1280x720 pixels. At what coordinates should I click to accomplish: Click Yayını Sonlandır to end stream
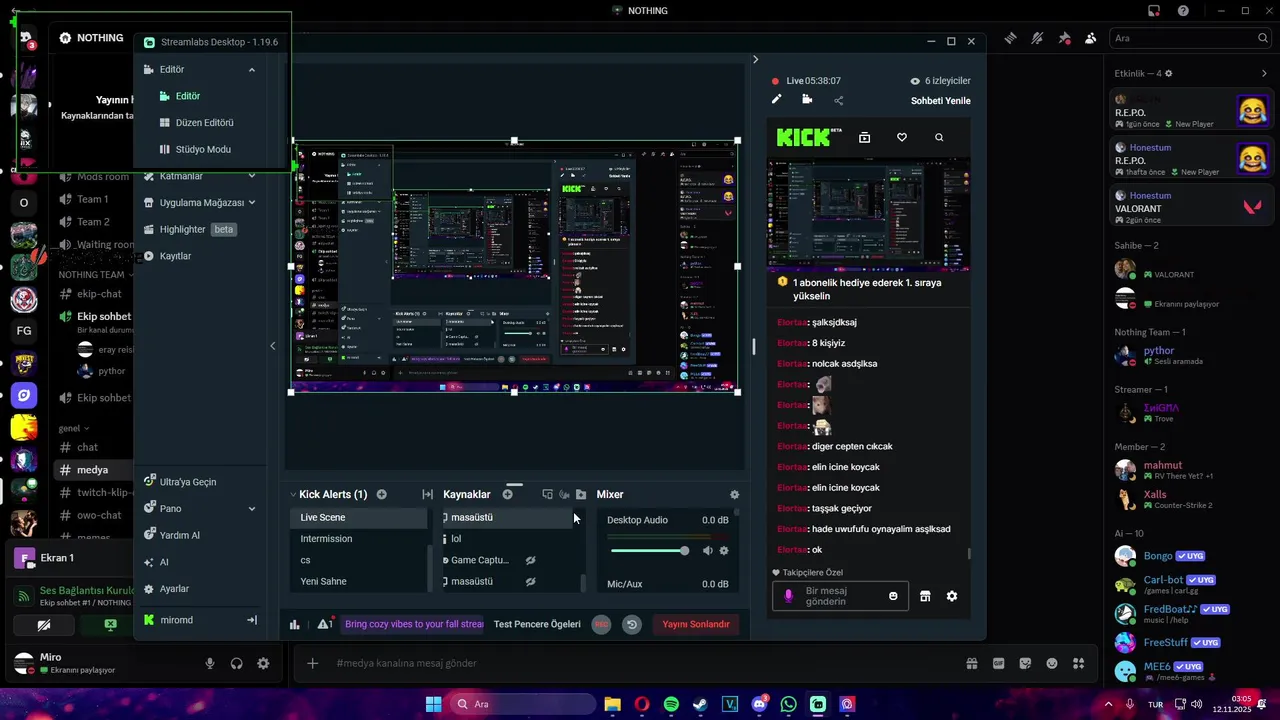pos(696,624)
